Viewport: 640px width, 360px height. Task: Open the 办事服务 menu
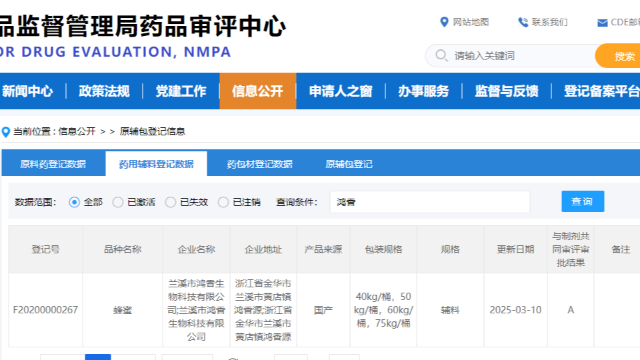(423, 91)
